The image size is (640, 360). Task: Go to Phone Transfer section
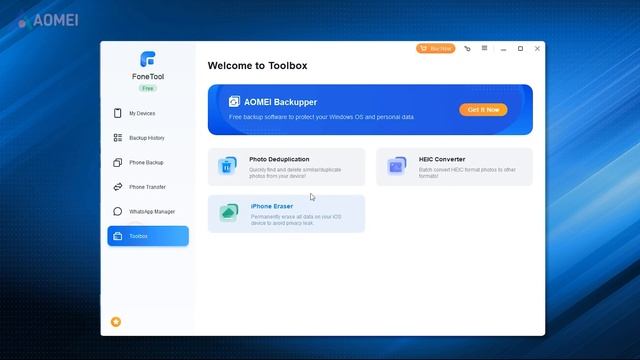pyautogui.click(x=148, y=187)
